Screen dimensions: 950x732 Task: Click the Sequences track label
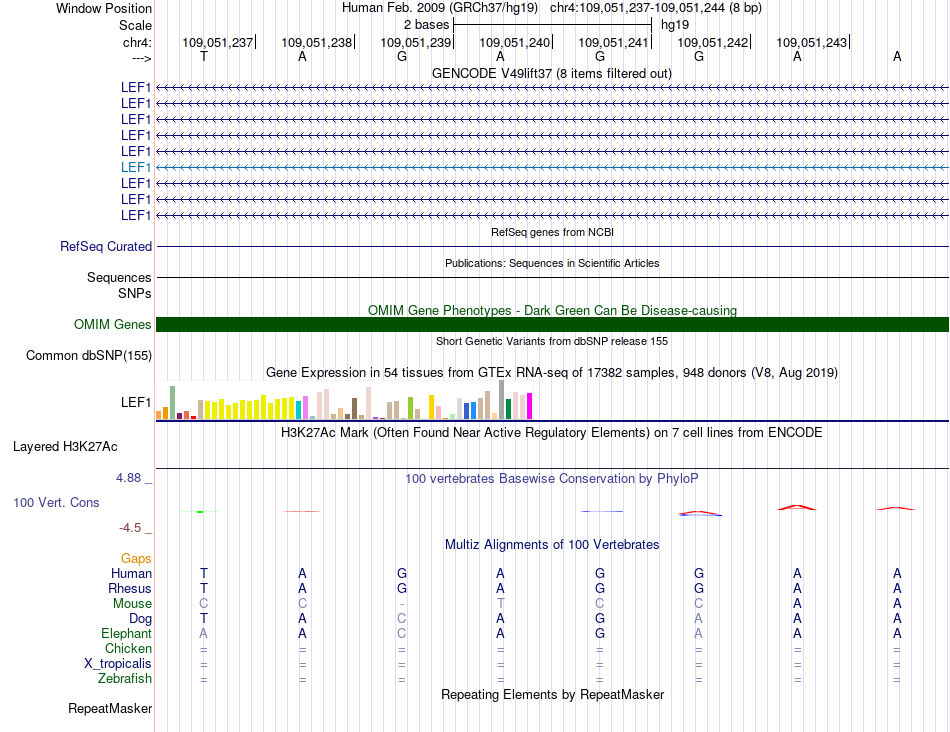pyautogui.click(x=119, y=278)
